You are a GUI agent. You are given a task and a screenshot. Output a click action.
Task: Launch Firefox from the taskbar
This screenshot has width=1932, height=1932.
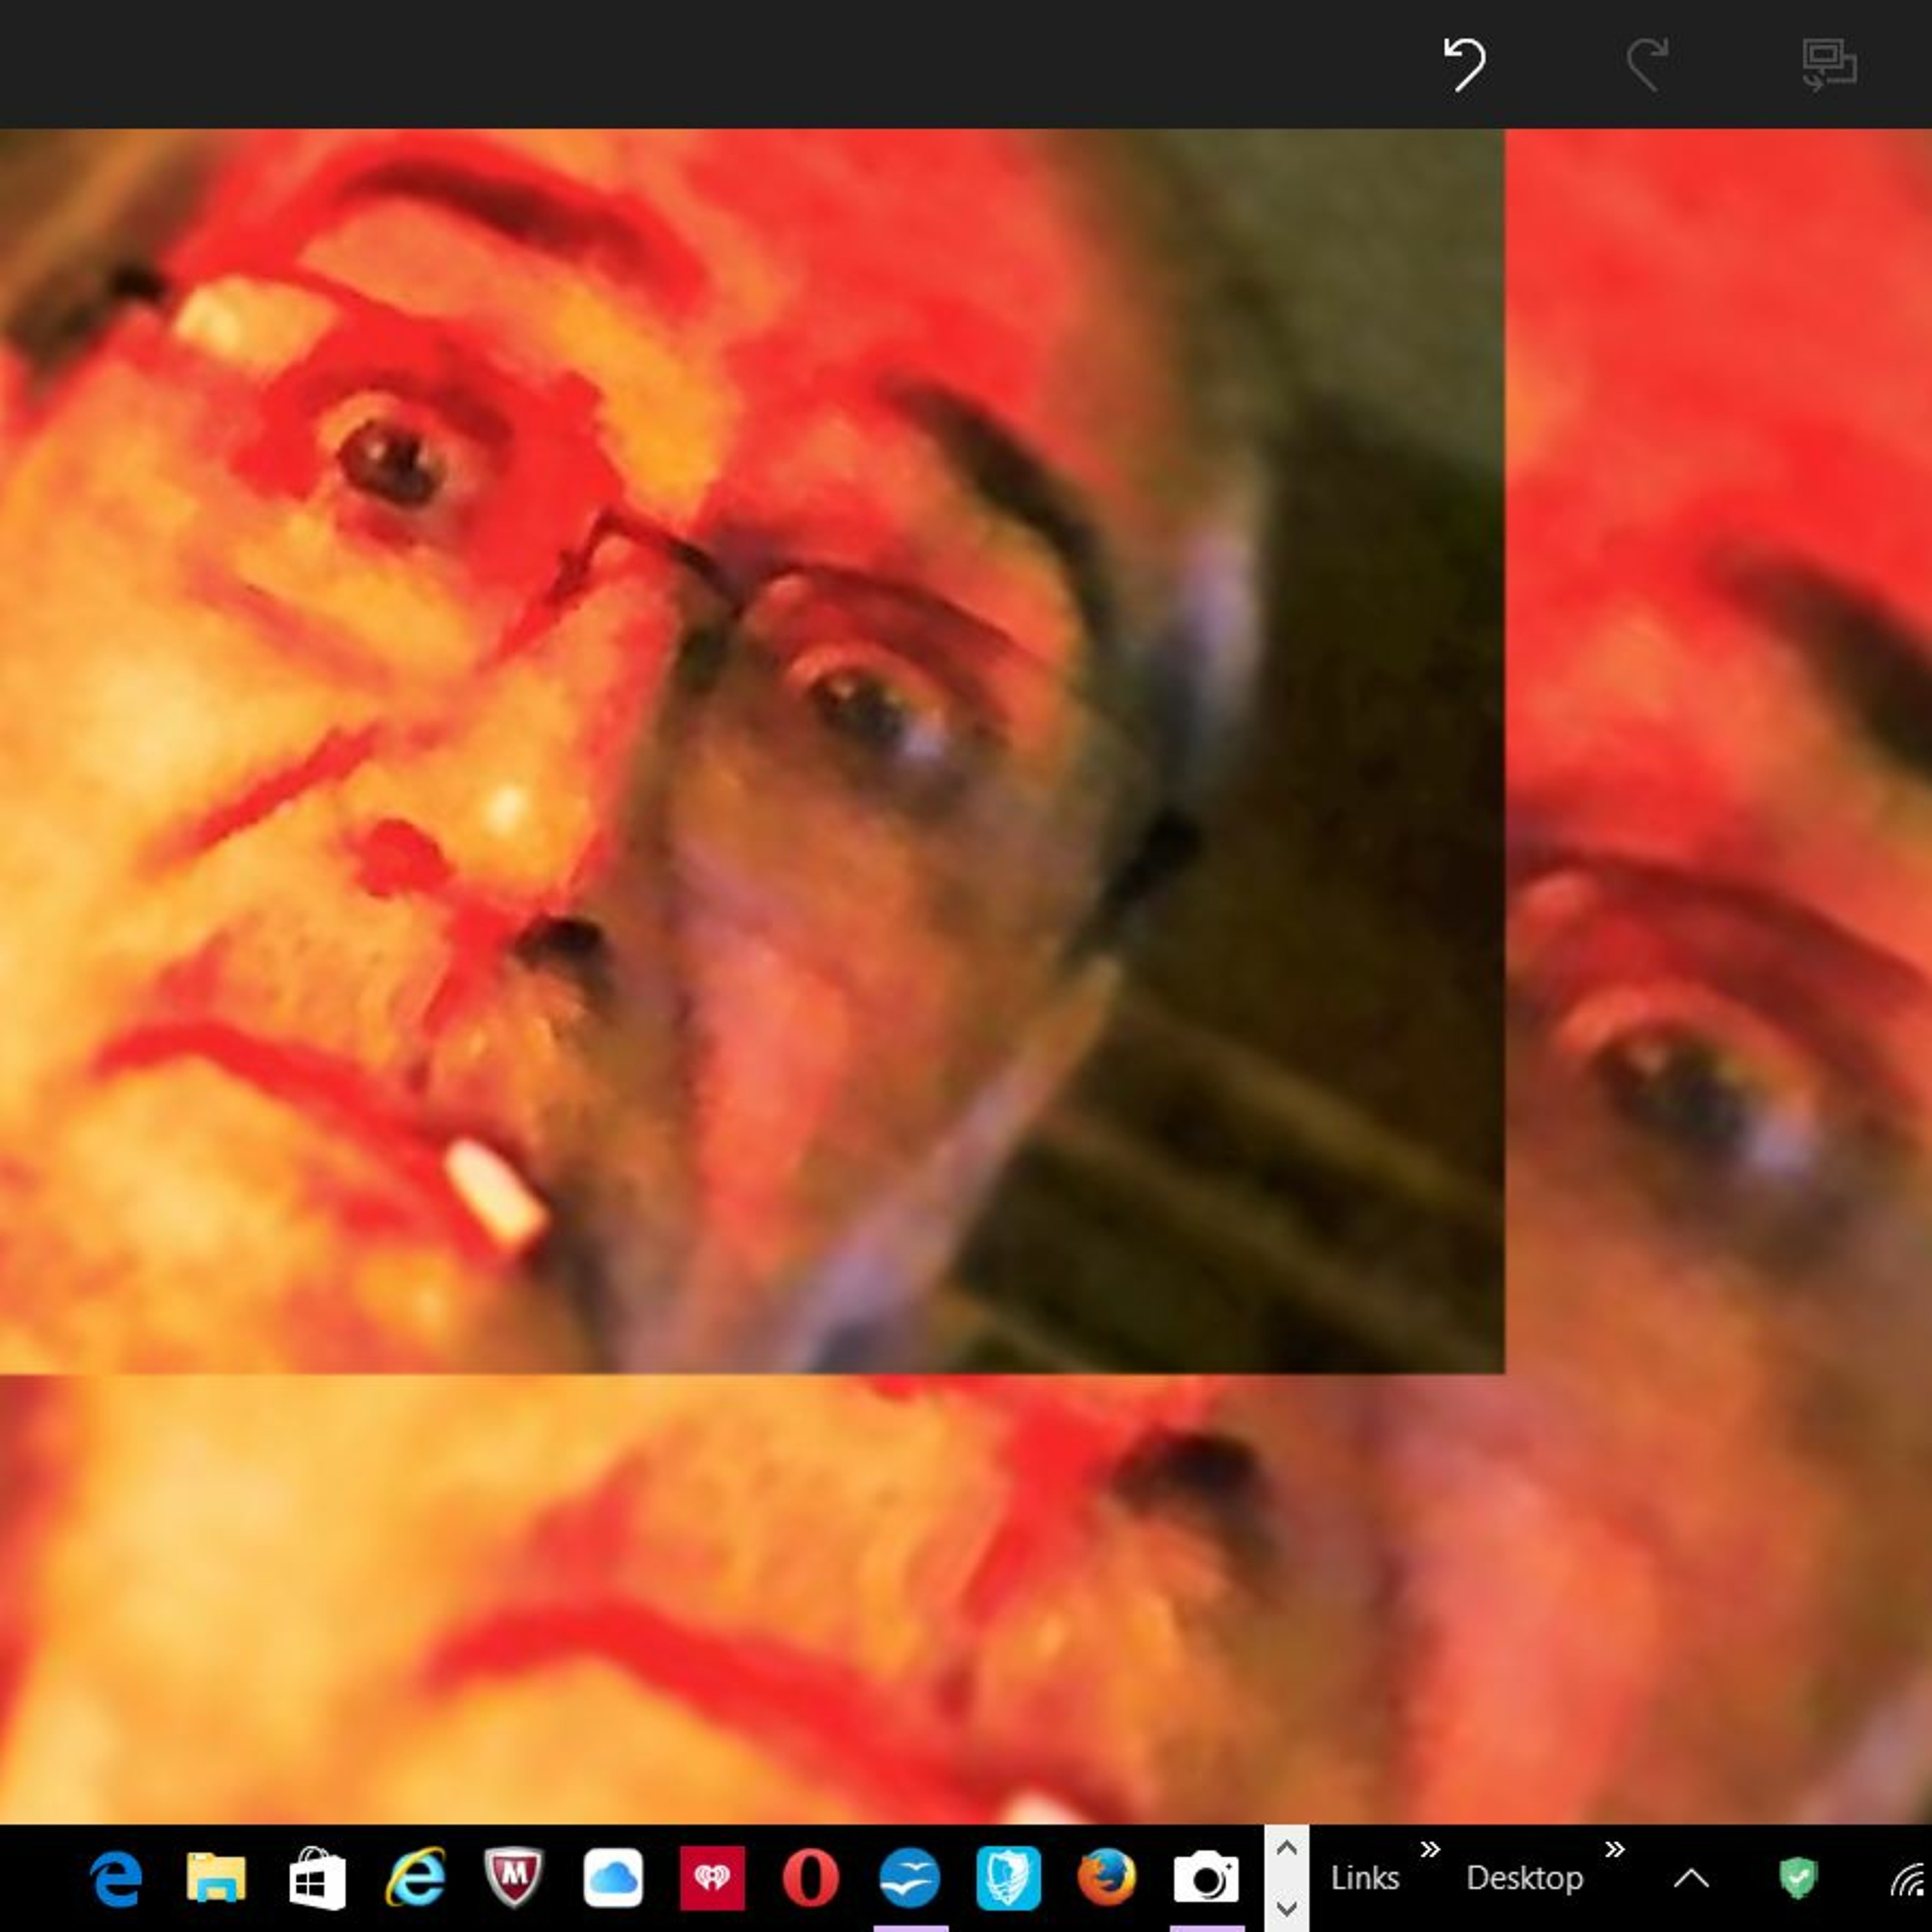[x=1107, y=1878]
